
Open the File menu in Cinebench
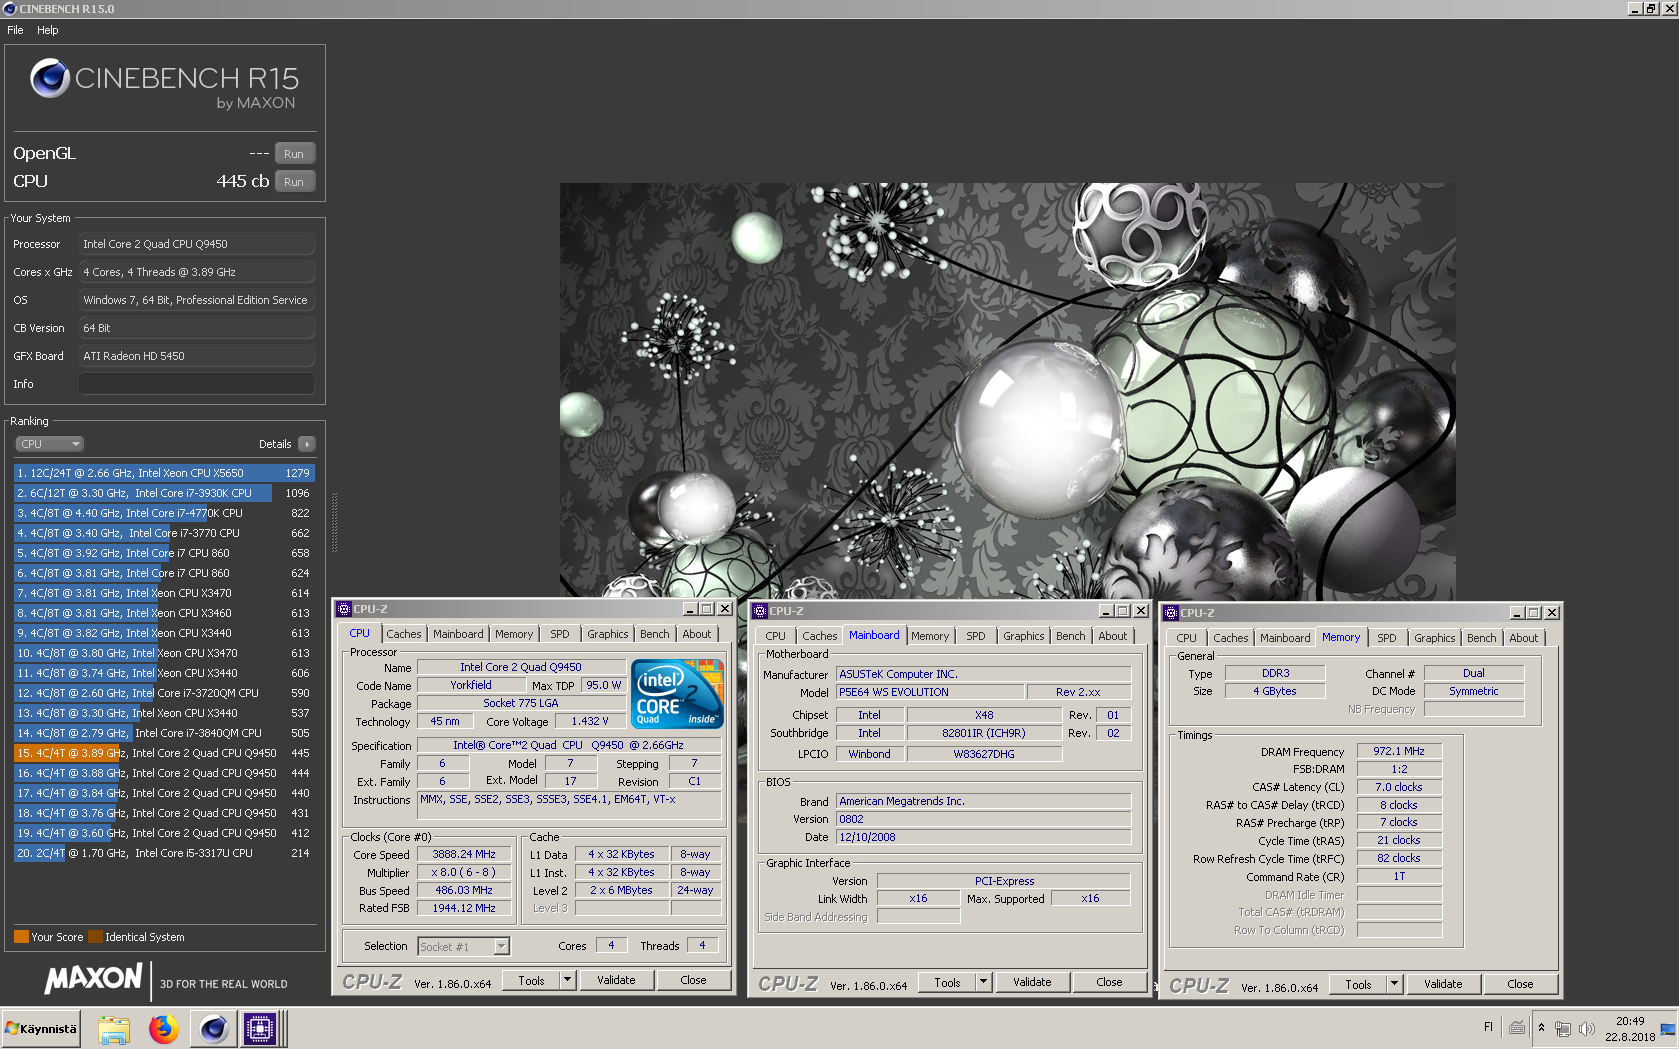pyautogui.click(x=15, y=30)
